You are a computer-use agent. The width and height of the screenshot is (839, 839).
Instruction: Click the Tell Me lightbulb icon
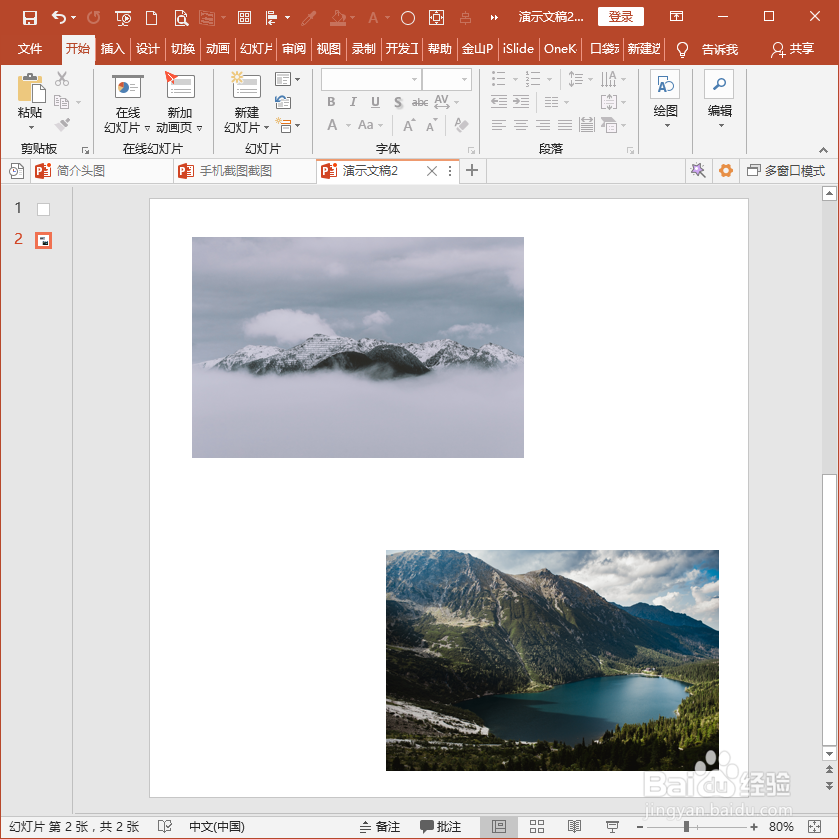click(x=682, y=49)
